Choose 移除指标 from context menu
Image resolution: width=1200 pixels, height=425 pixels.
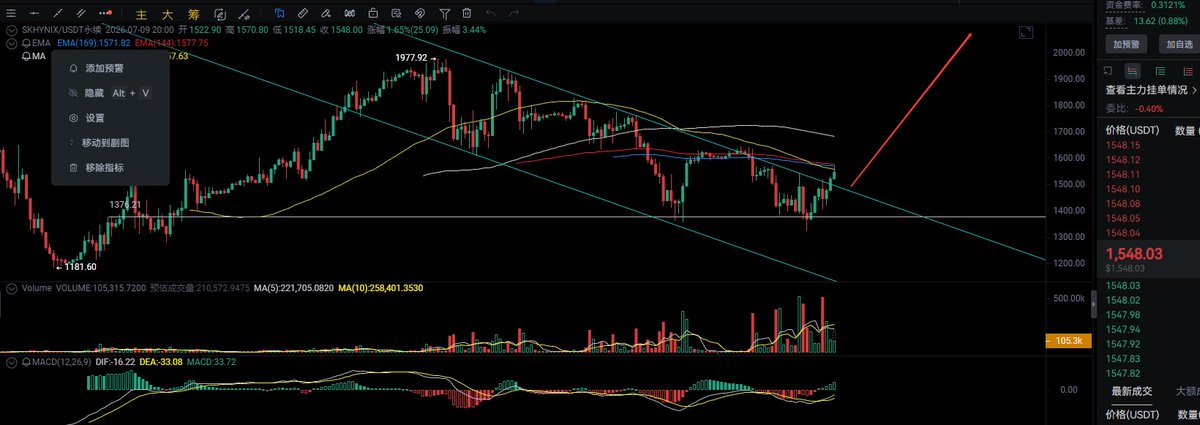pos(104,167)
